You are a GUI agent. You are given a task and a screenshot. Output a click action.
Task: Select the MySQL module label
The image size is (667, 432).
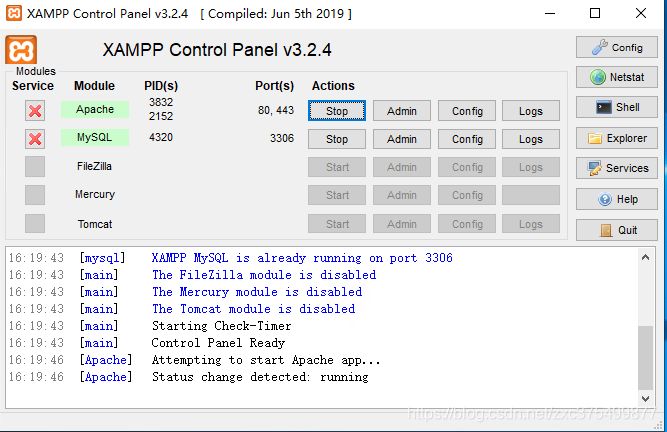95,137
